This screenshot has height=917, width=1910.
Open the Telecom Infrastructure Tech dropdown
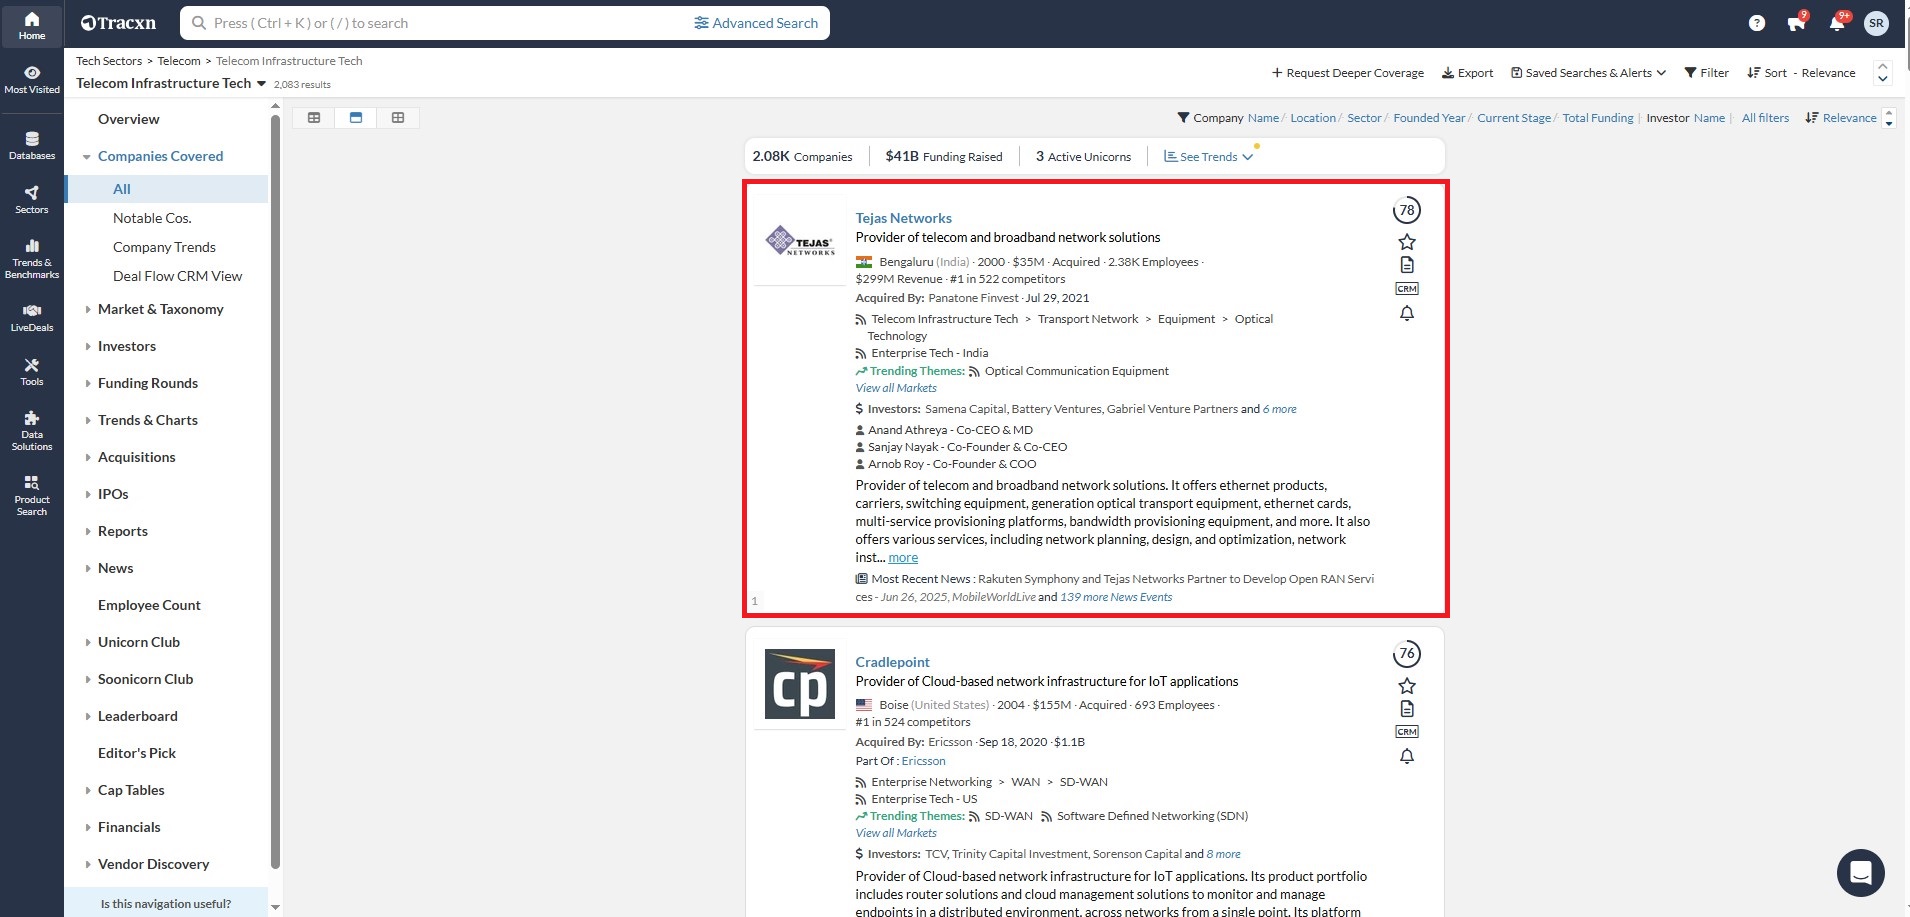pos(261,84)
